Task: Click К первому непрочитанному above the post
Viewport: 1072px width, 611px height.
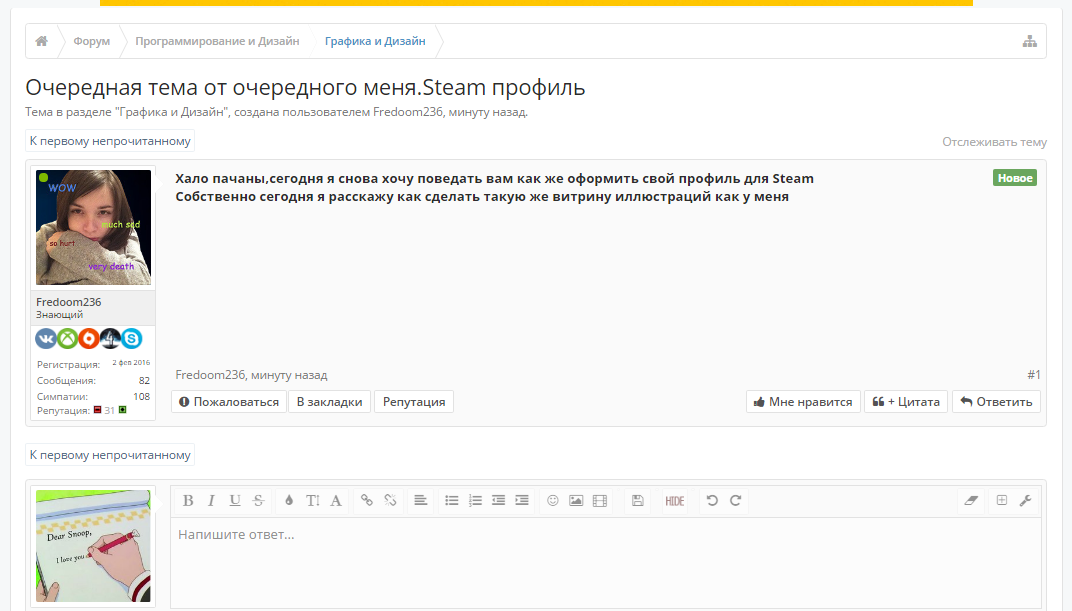Action: click(110, 141)
